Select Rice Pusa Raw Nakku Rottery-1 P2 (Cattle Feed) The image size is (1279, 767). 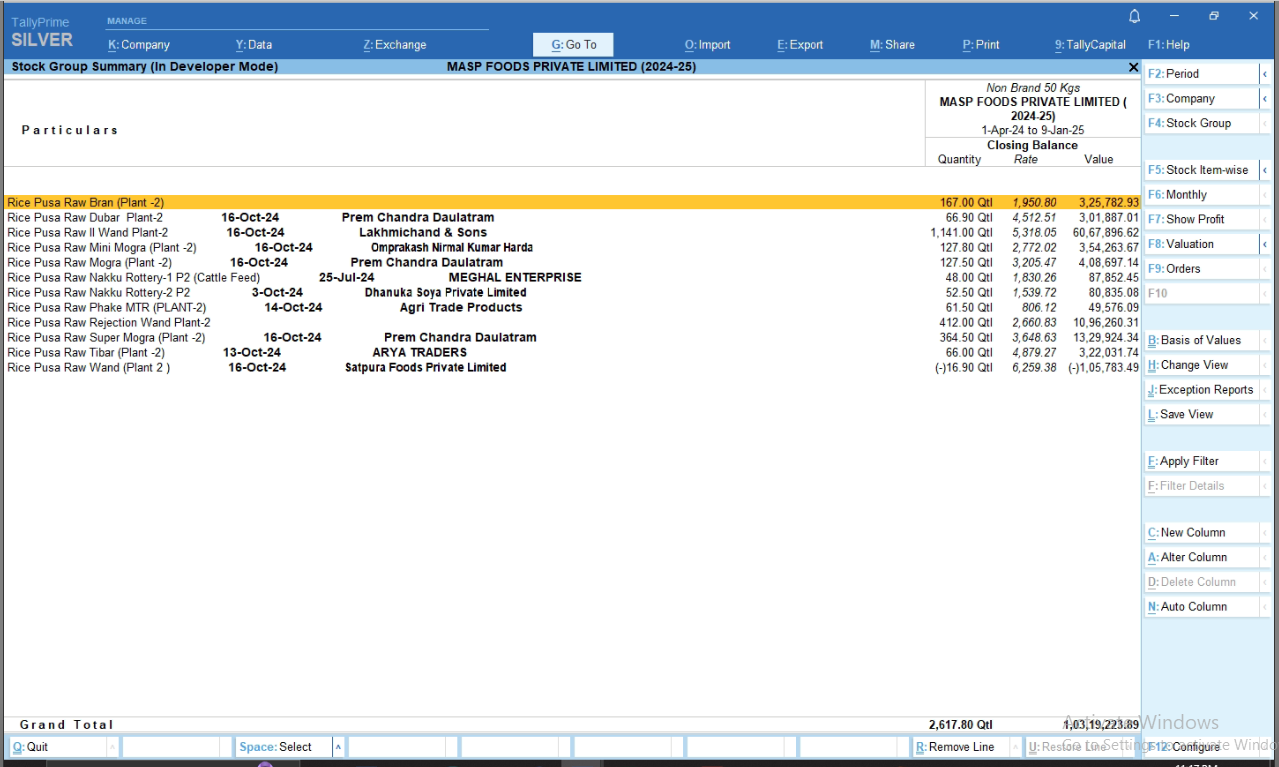[x=572, y=278]
